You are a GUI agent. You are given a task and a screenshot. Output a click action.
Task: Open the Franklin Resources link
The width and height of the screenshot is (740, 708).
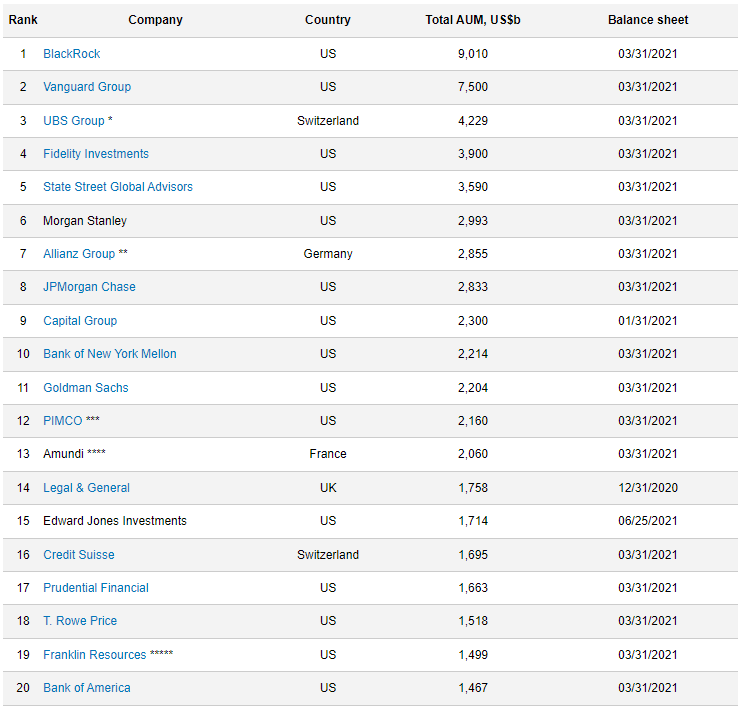pos(95,655)
